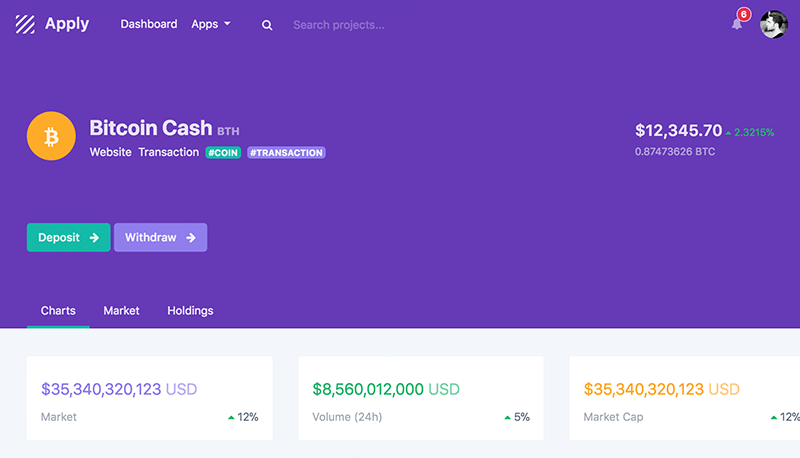
Task: Click the Volume (24h) stats card
Action: coord(421,398)
